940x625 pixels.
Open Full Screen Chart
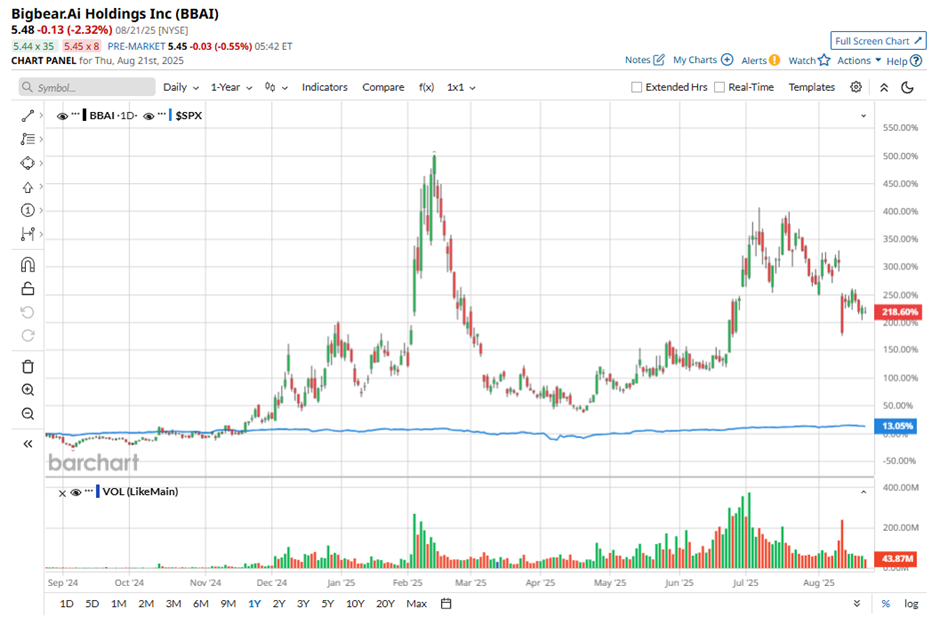click(x=878, y=41)
